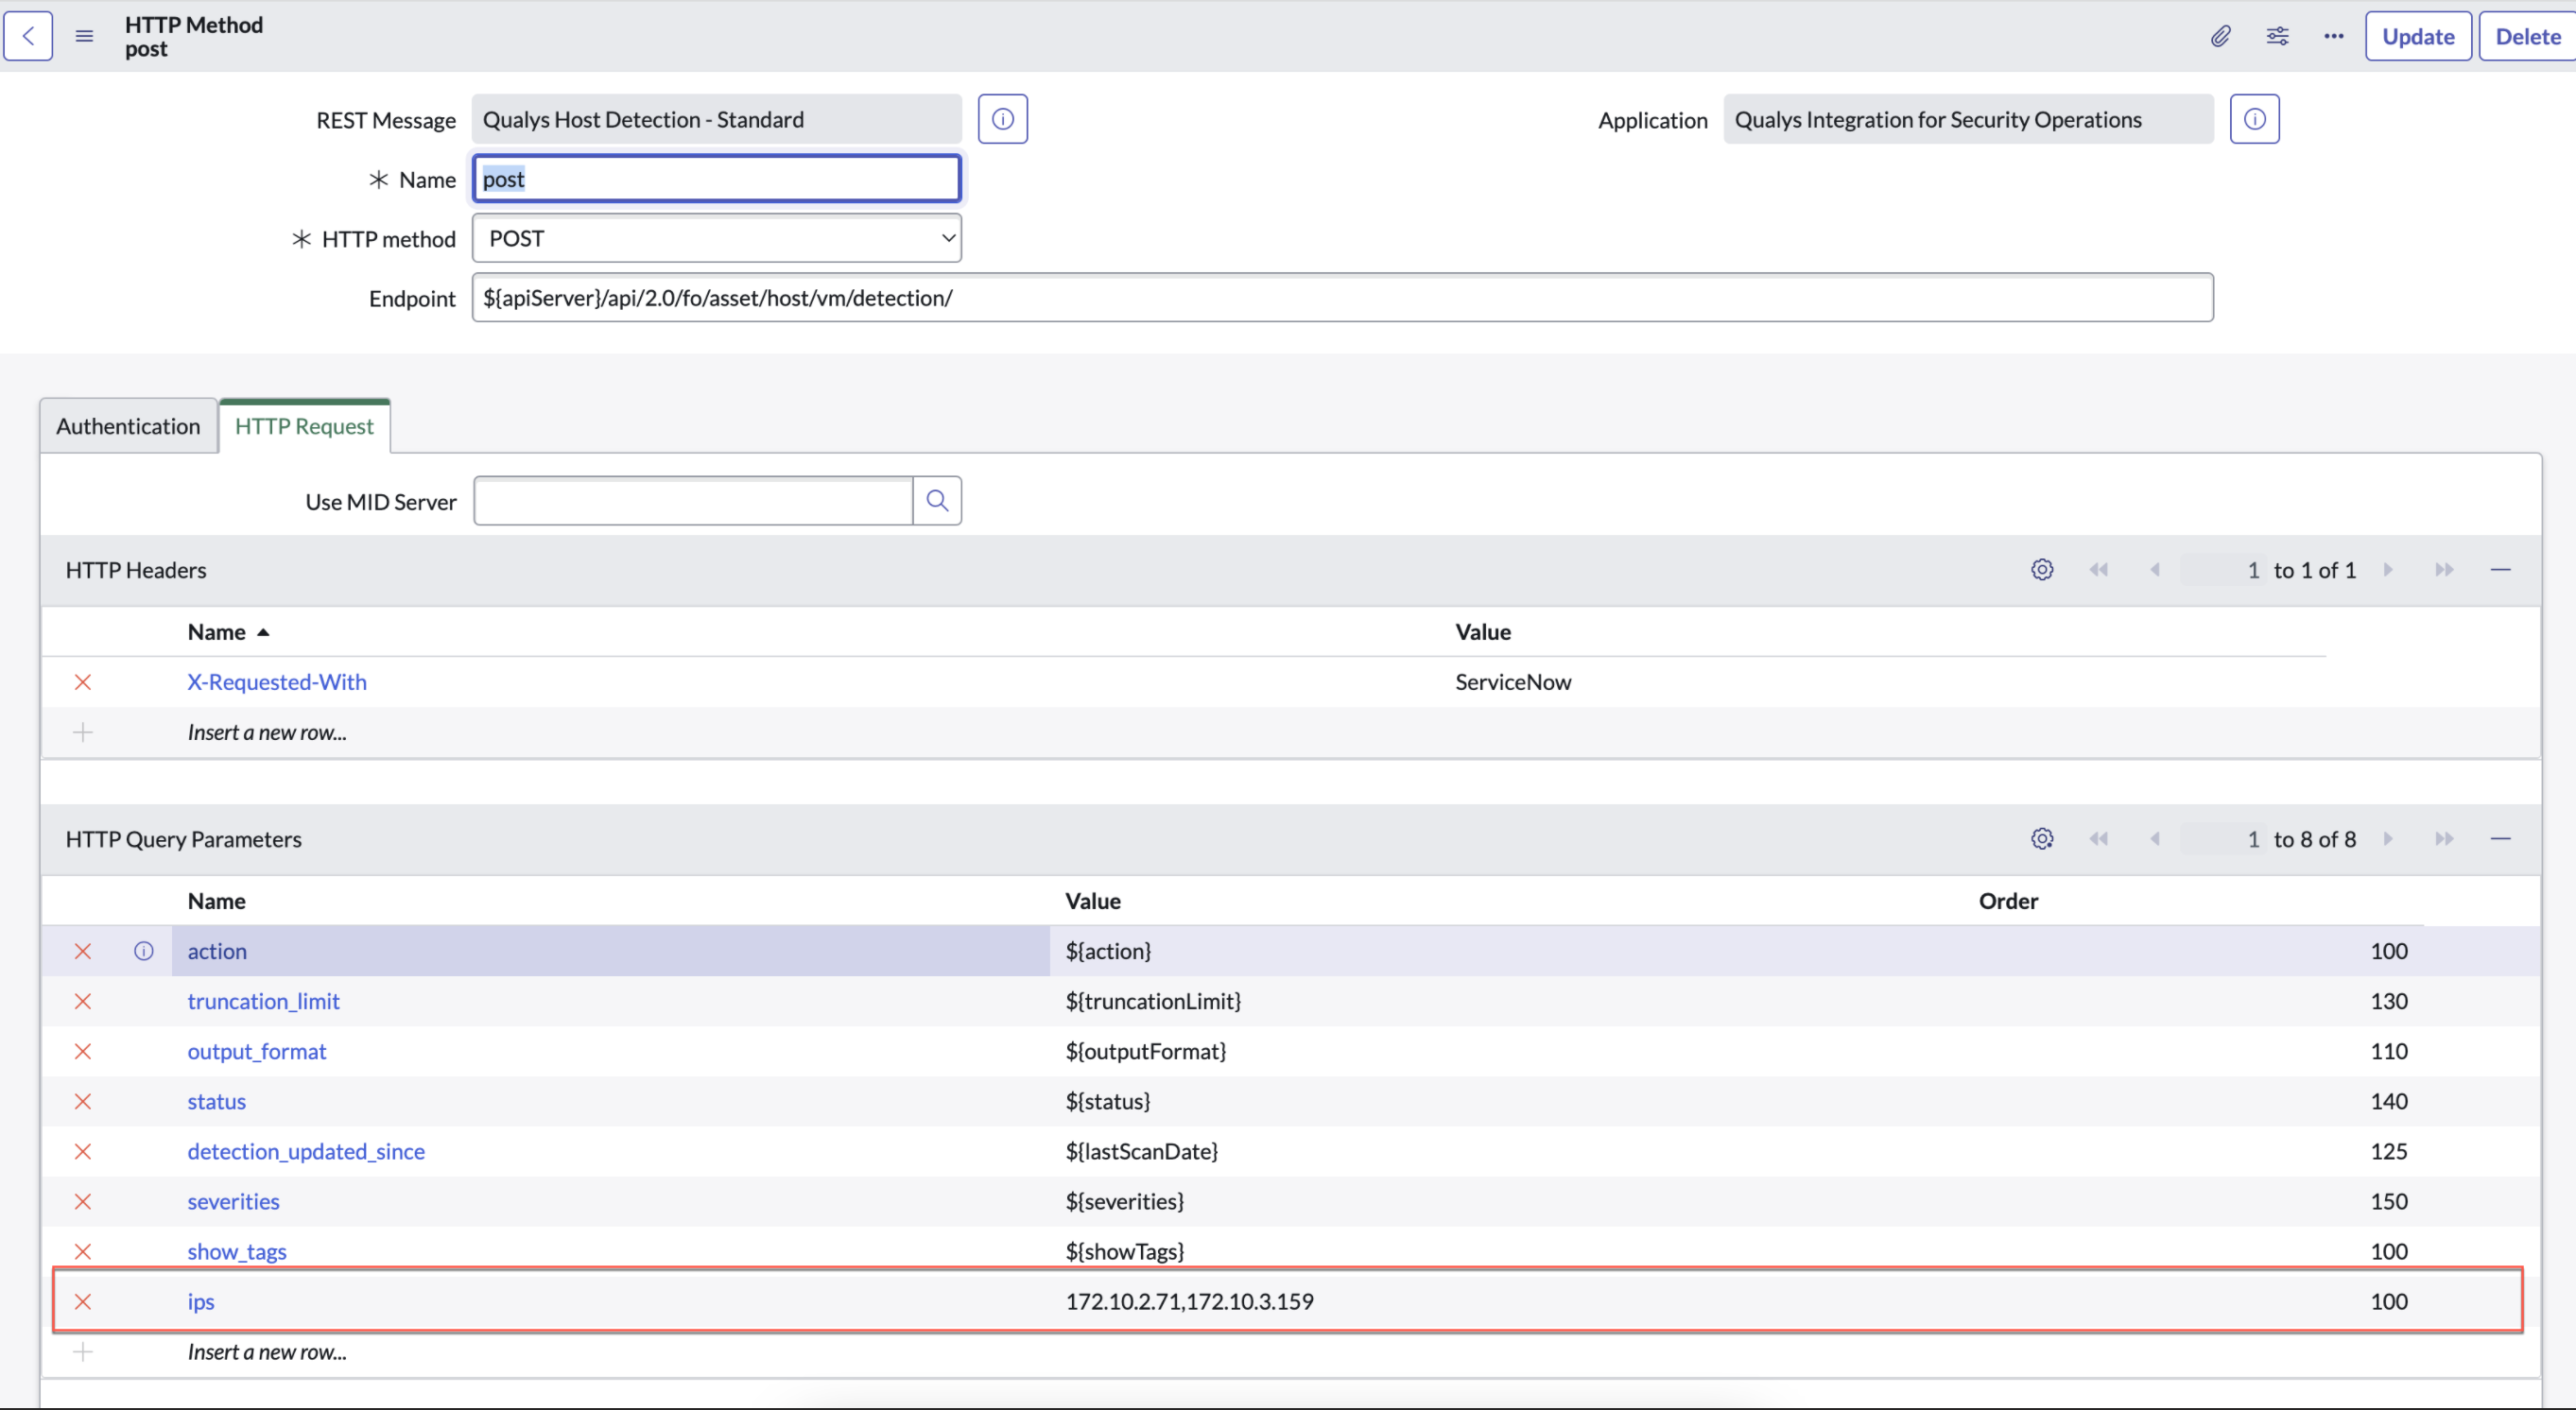Open the action parameter link
Image resolution: width=2576 pixels, height=1410 pixels.
(x=217, y=951)
